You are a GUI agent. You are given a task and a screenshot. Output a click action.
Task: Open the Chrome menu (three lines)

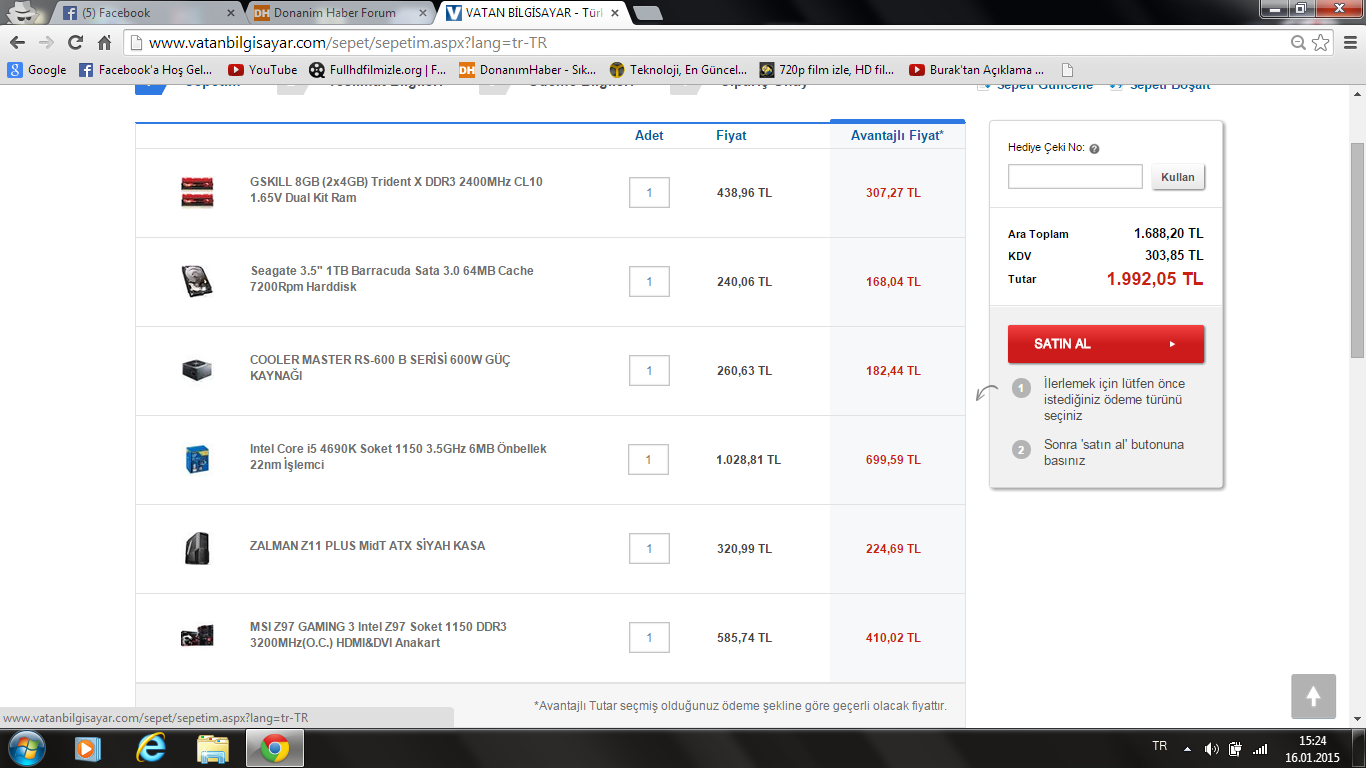point(1348,43)
